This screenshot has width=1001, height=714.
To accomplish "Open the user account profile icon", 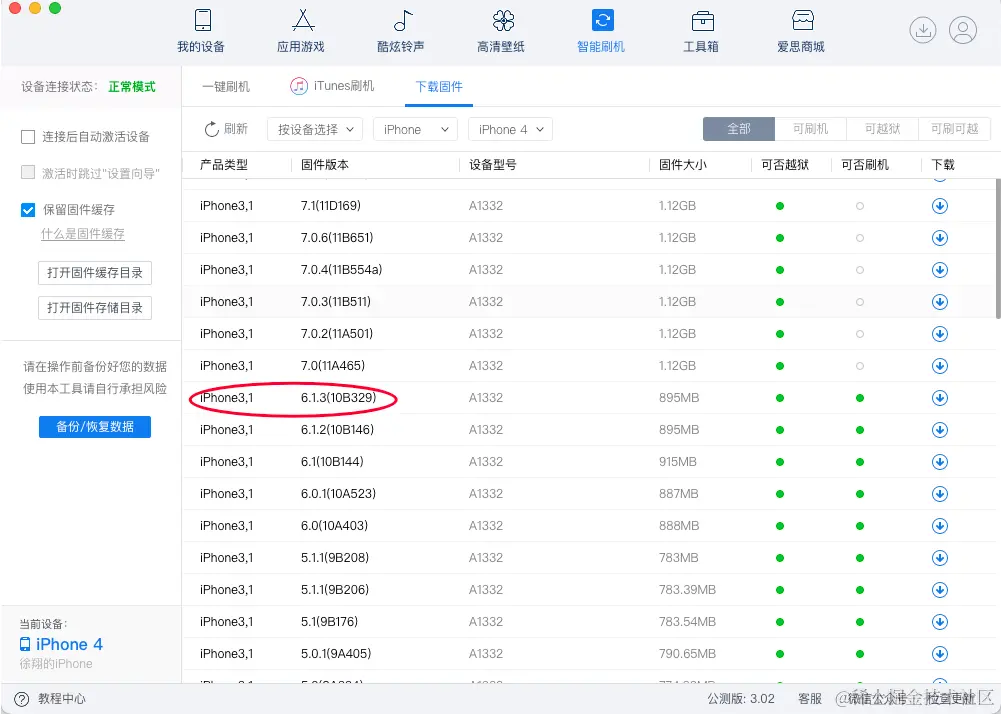I will 963,30.
